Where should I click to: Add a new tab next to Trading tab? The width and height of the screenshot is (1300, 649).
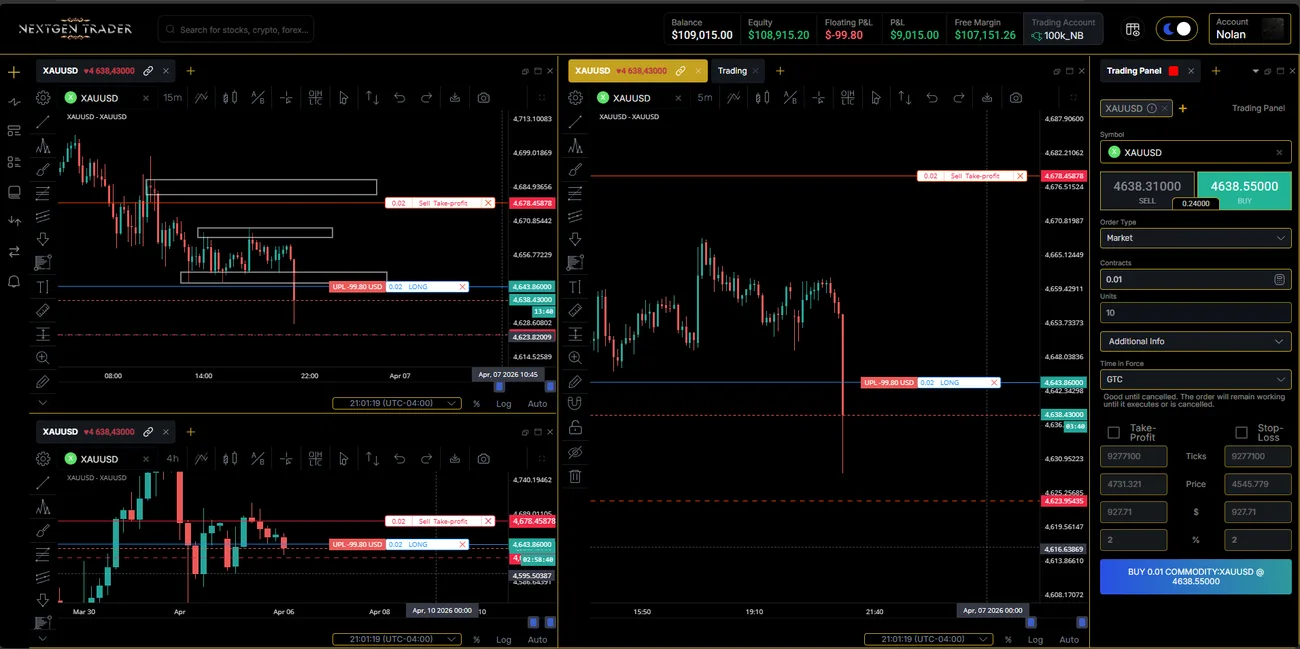[x=780, y=71]
